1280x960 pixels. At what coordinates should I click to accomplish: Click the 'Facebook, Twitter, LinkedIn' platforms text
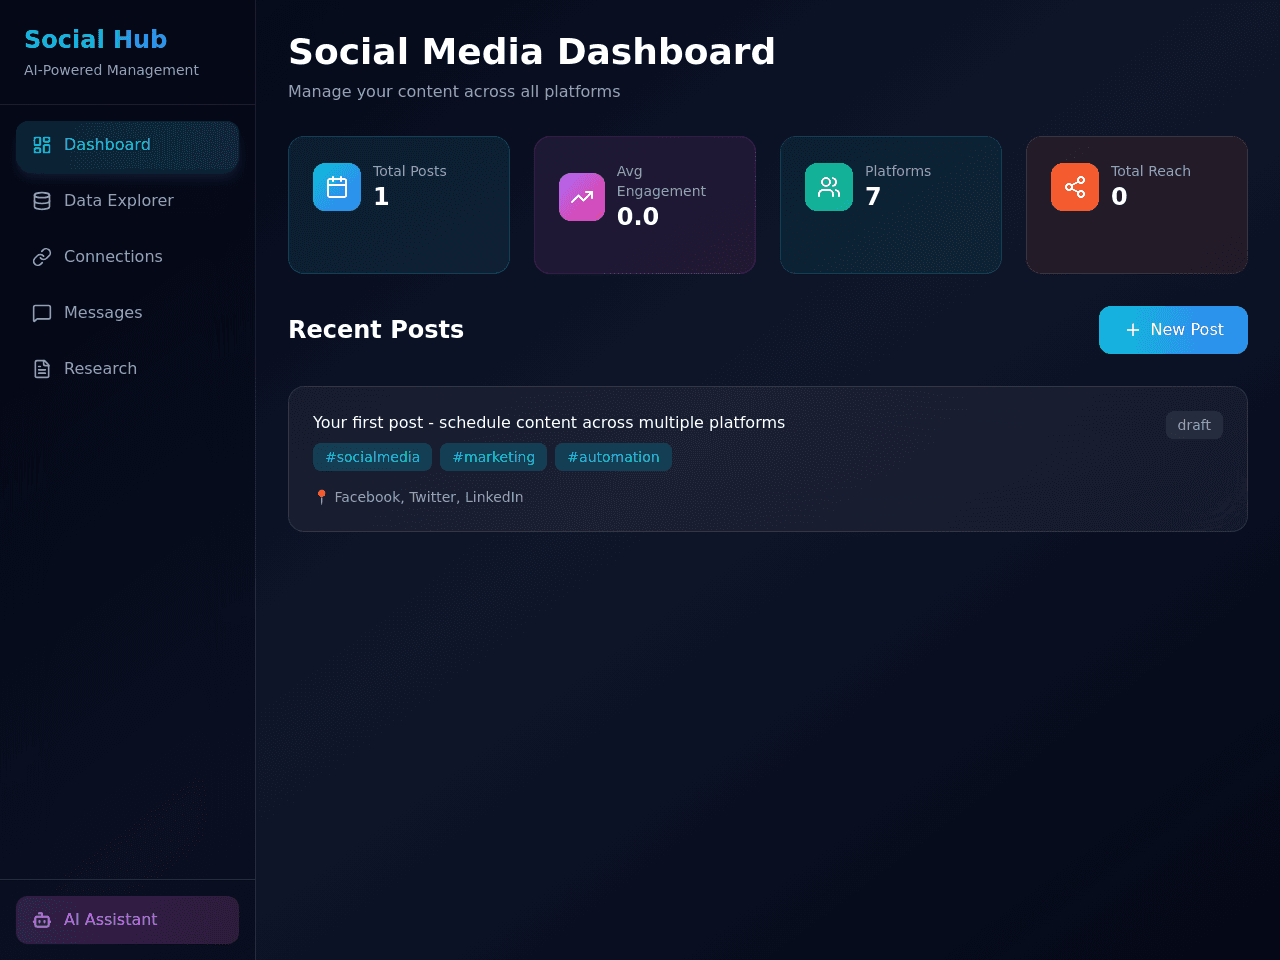(429, 497)
